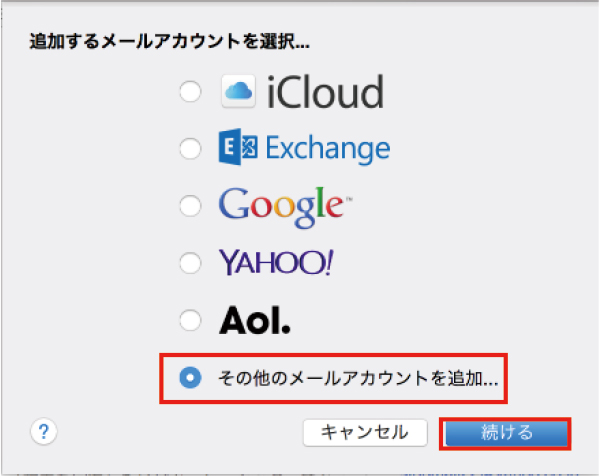Click the iCloud cloud icon

click(238, 91)
